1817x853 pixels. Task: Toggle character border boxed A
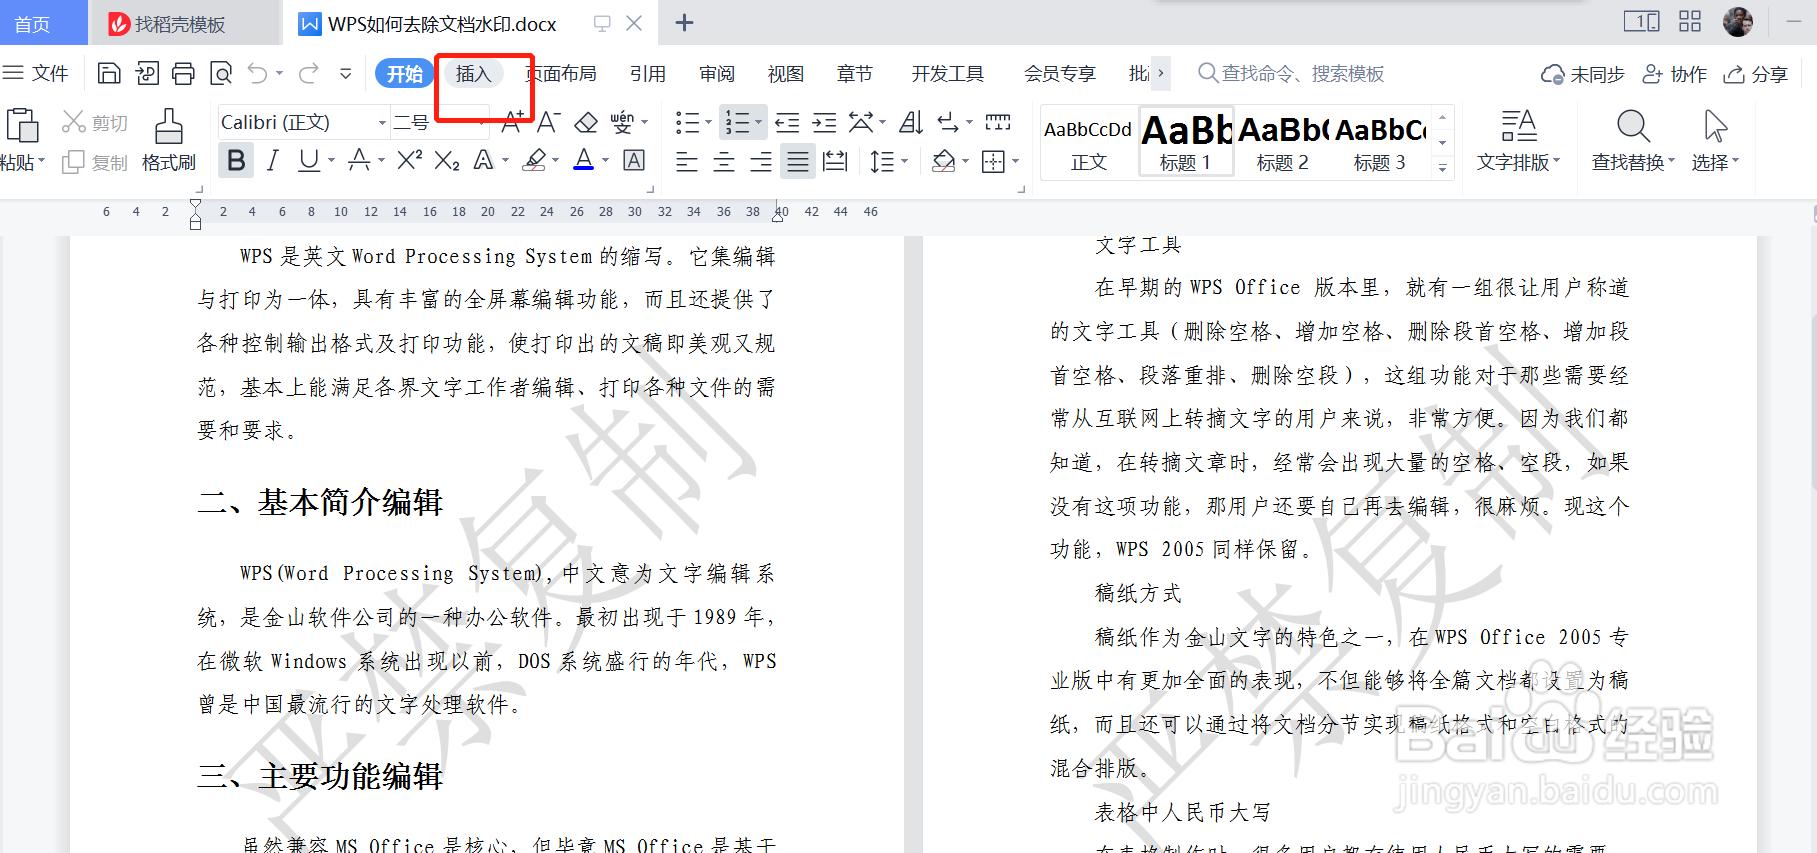pos(634,160)
